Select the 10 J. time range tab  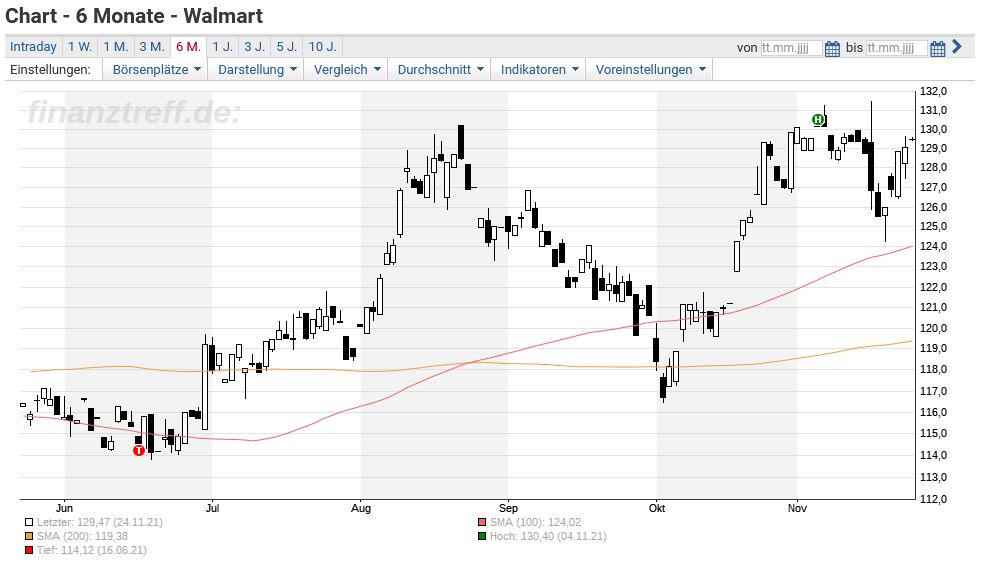coord(322,47)
